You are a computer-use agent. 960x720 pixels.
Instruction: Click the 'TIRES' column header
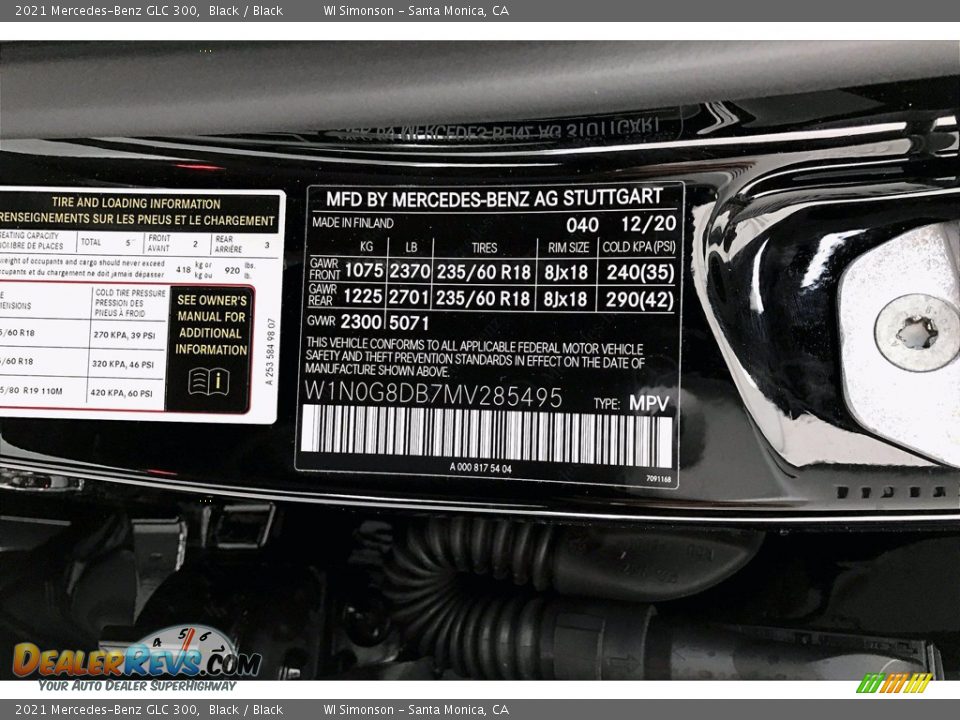pos(484,247)
